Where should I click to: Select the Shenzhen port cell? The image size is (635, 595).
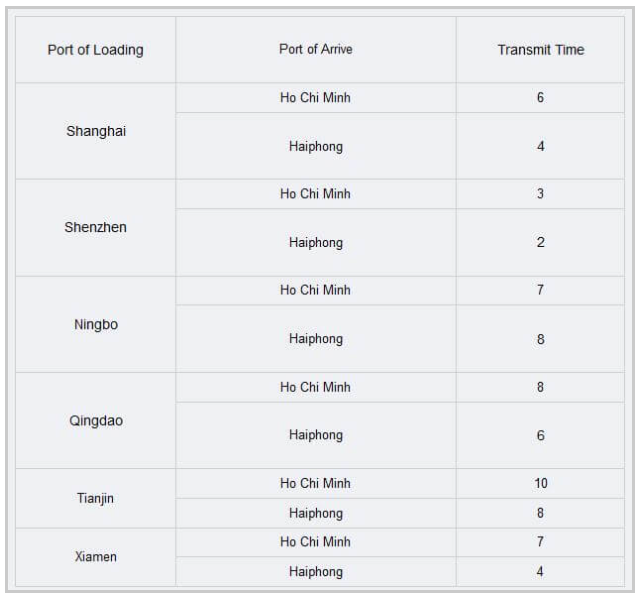click(x=95, y=227)
